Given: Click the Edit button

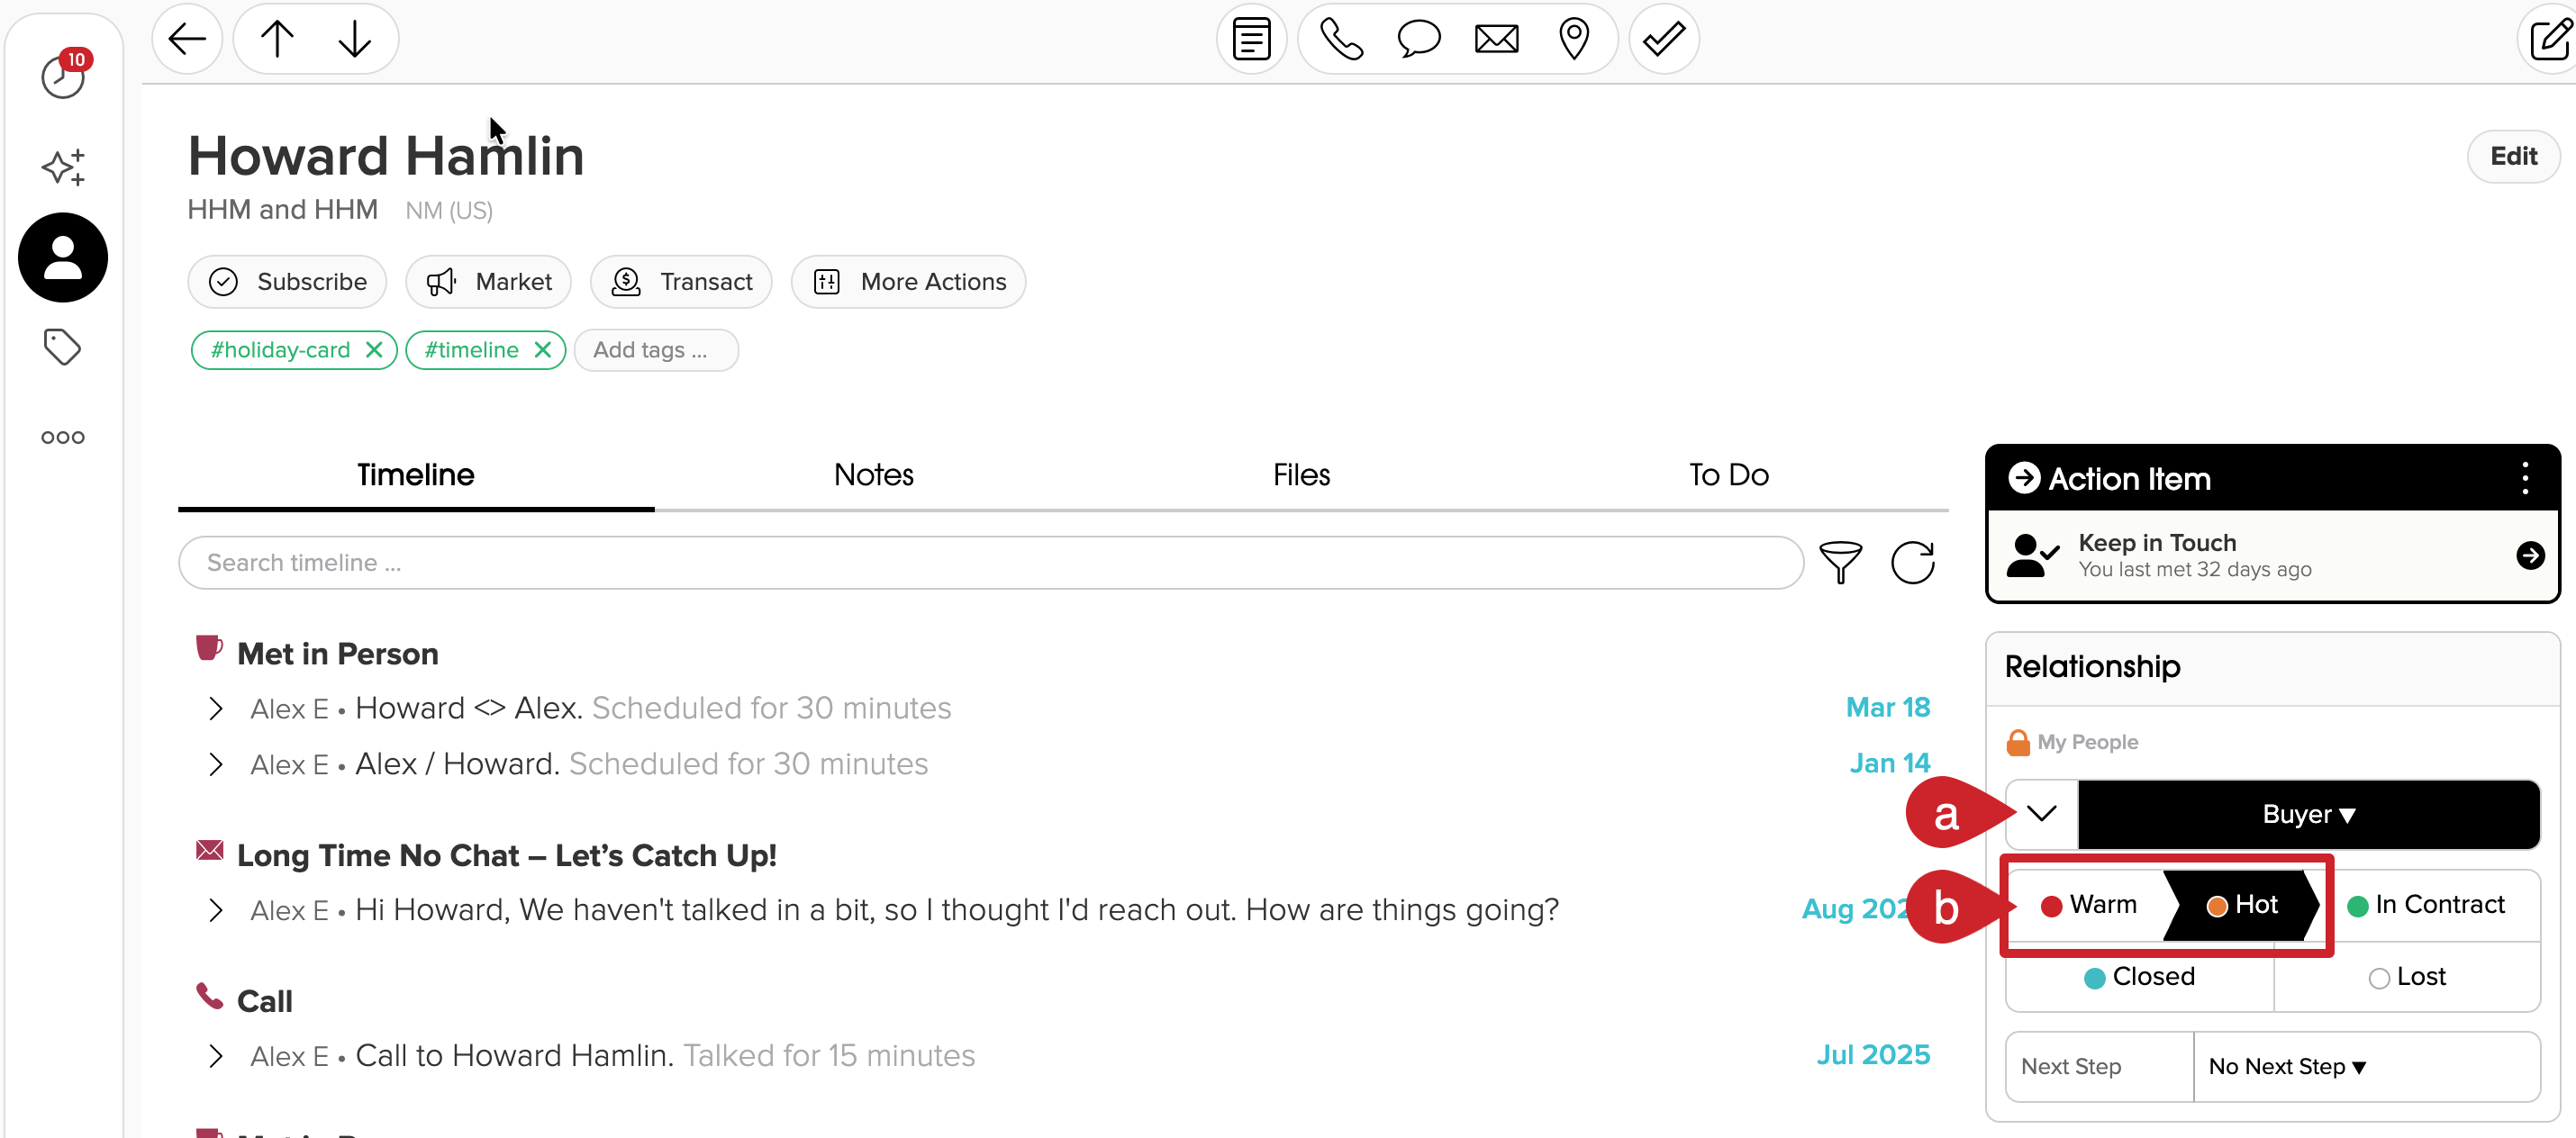Looking at the screenshot, I should (x=2513, y=156).
